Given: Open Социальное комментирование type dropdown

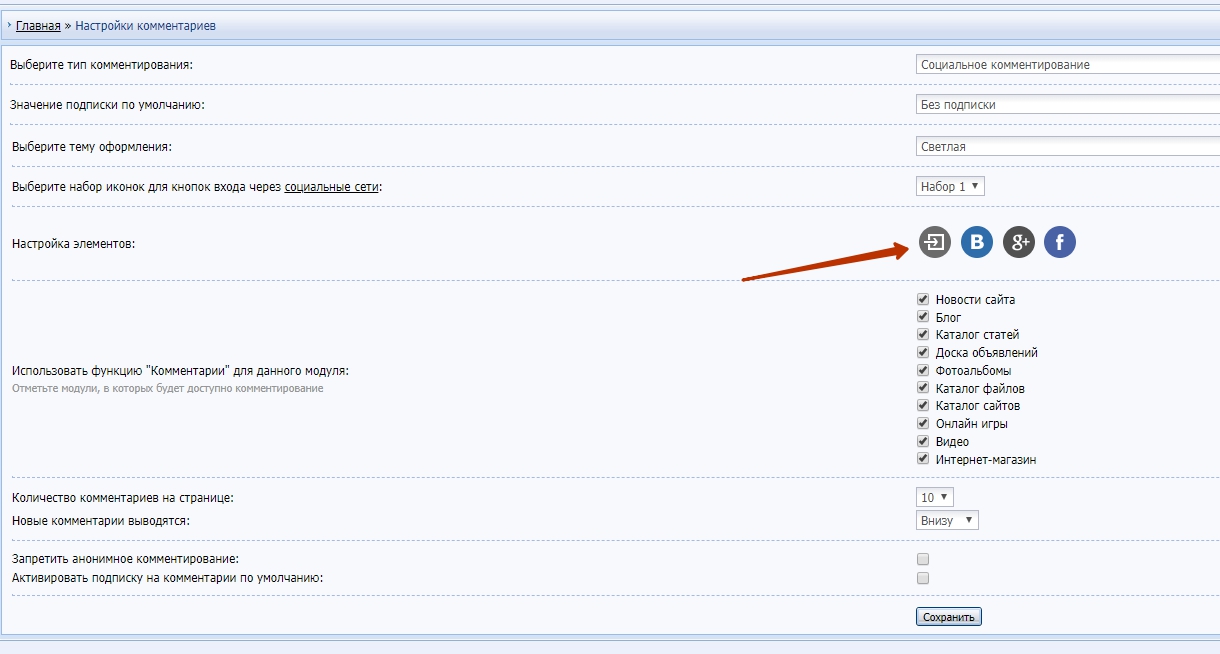Looking at the screenshot, I should point(1067,64).
